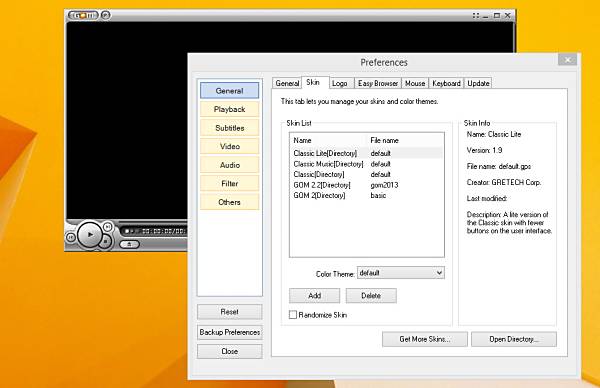Maximize the GOM Player window
This screenshot has width=600, height=388.
[496, 16]
